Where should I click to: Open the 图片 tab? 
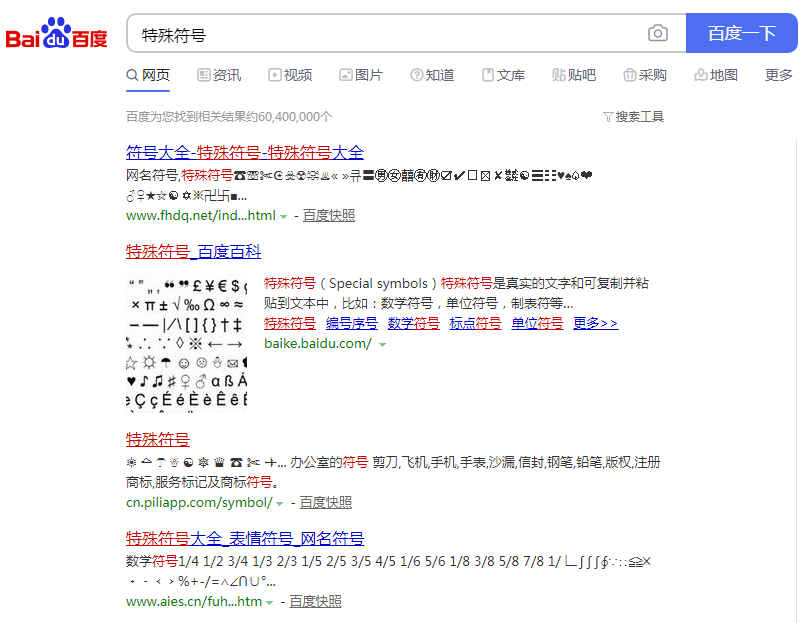tap(361, 75)
